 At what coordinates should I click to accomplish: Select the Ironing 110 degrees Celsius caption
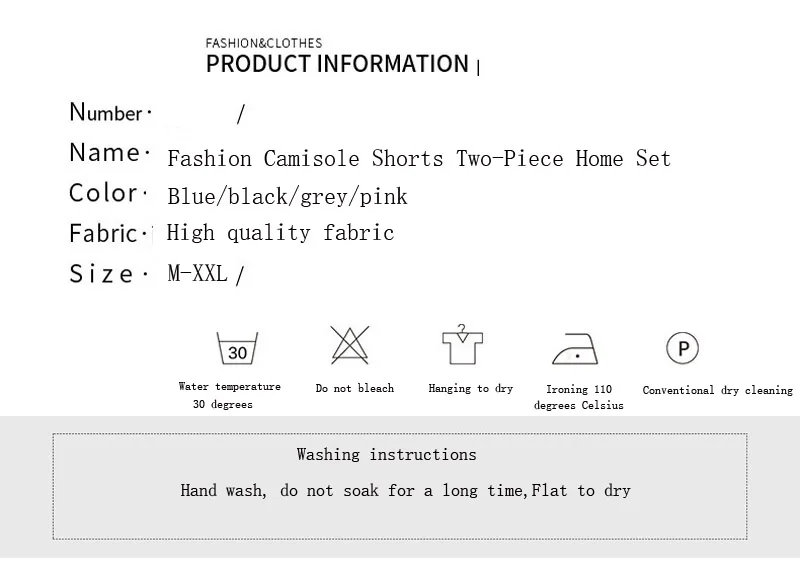[579, 397]
